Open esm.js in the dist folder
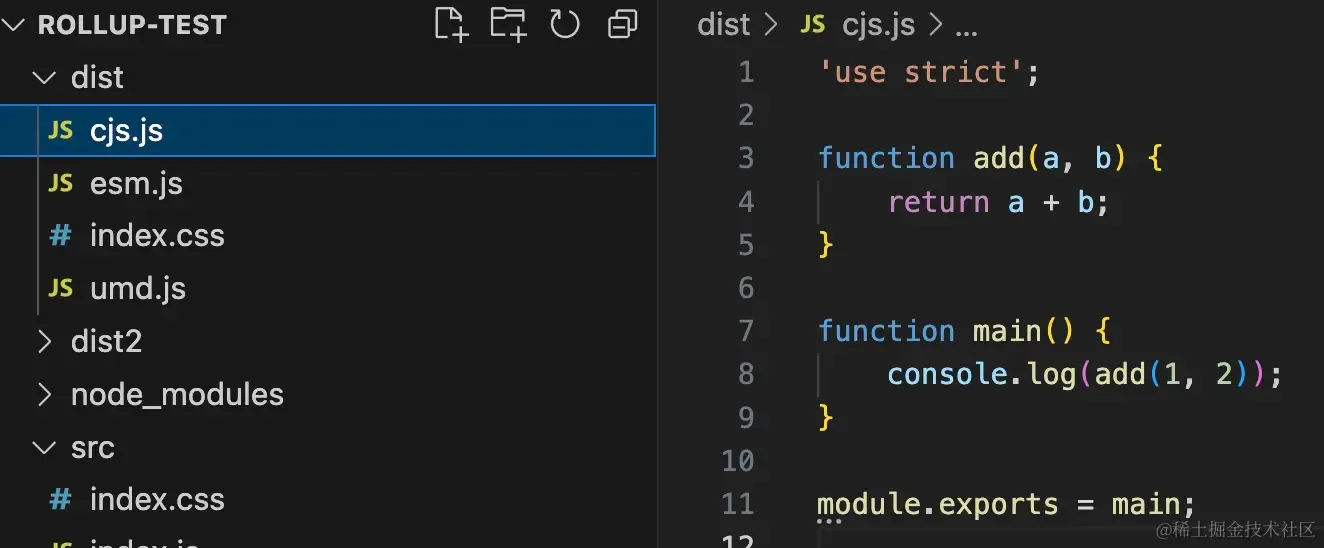Screen dimensions: 1324x548 click(136, 184)
